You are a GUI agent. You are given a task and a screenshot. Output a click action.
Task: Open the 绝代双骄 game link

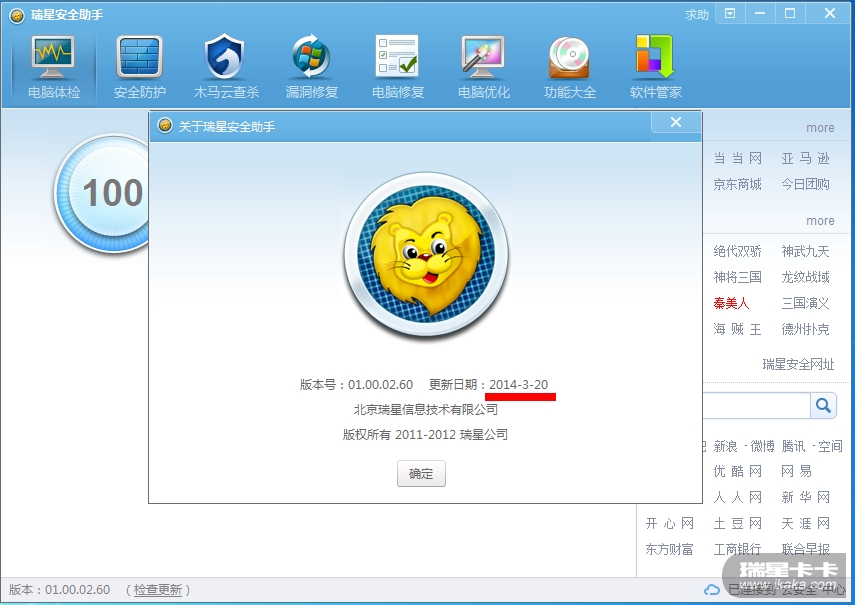coord(737,251)
